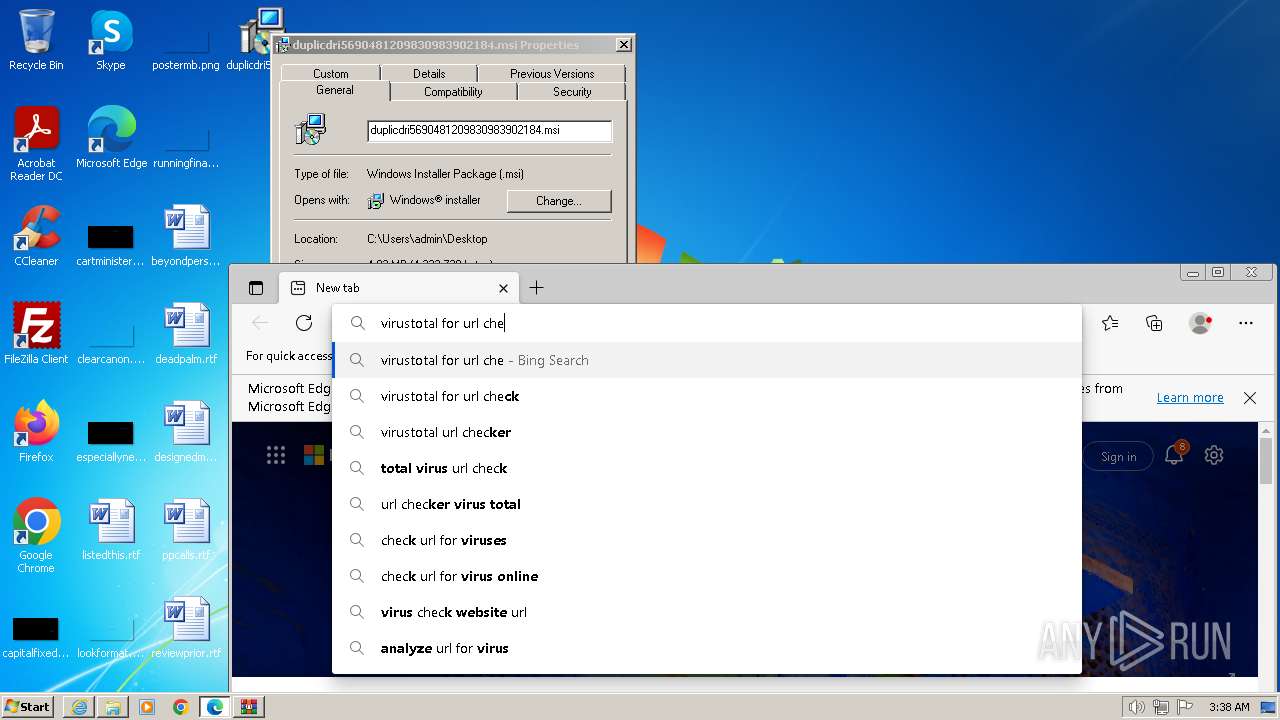The height and width of the screenshot is (720, 1280).
Task: Select beyondpers document icon
Action: (x=186, y=236)
